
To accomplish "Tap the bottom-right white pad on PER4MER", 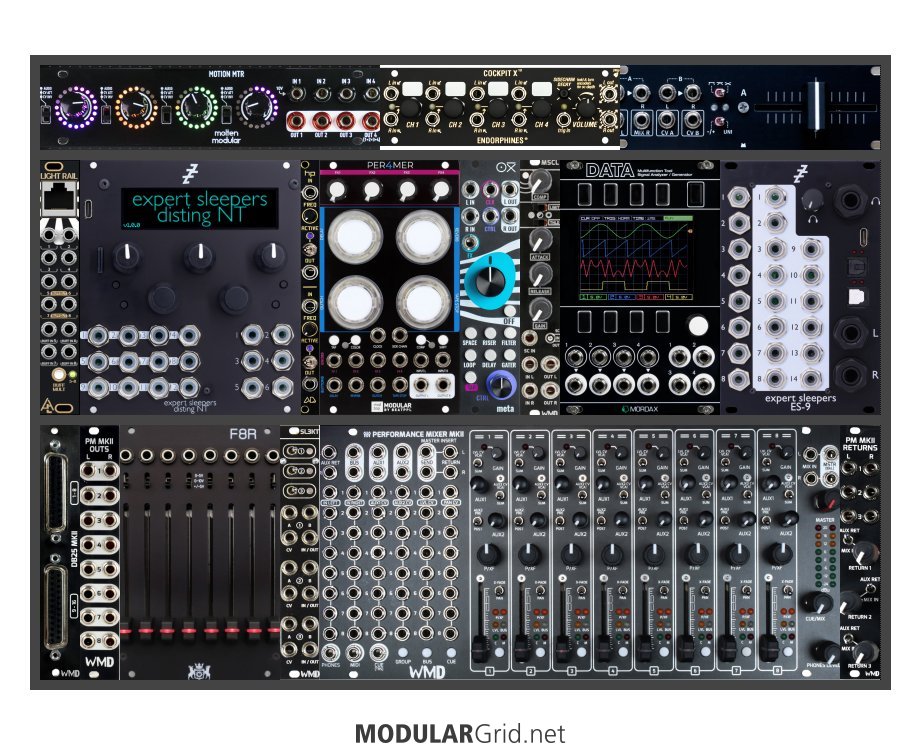I will (x=423, y=301).
